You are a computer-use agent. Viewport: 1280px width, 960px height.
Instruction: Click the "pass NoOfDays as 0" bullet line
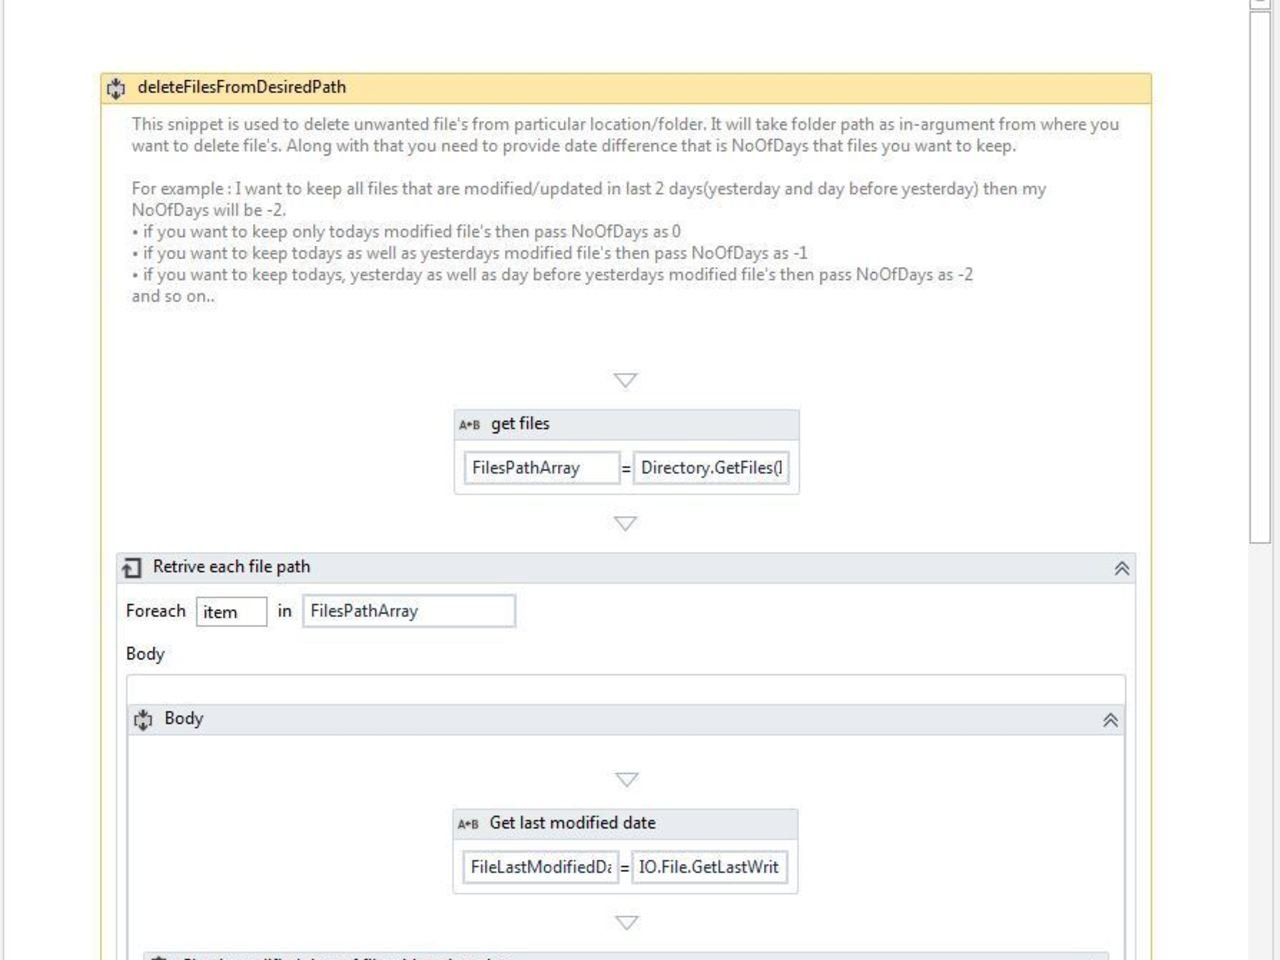point(406,231)
